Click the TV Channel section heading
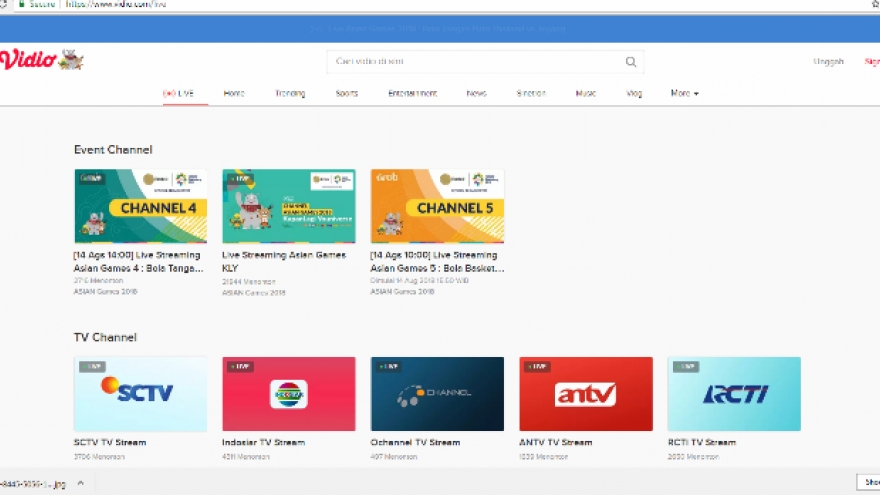880x495 pixels. (105, 337)
